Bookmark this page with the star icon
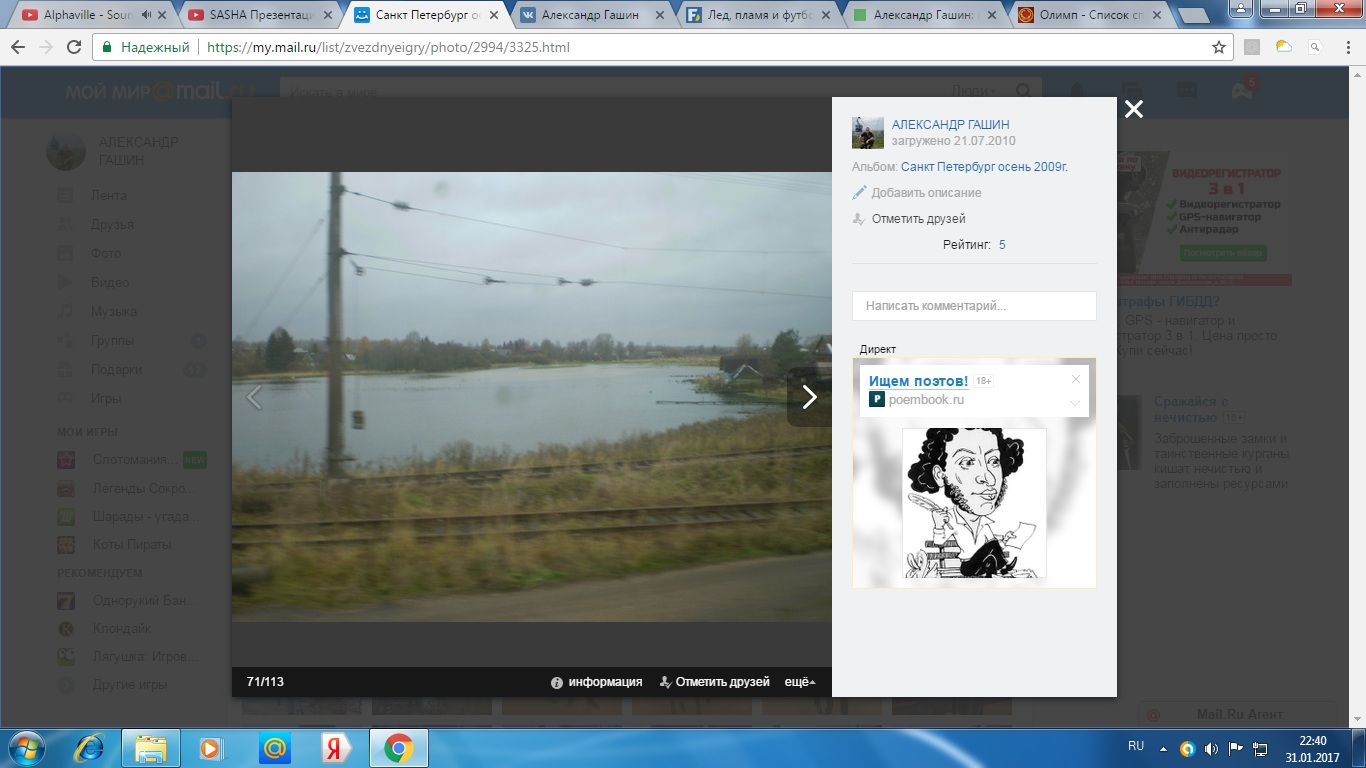Viewport: 1366px width, 768px height. pyautogui.click(x=1218, y=47)
